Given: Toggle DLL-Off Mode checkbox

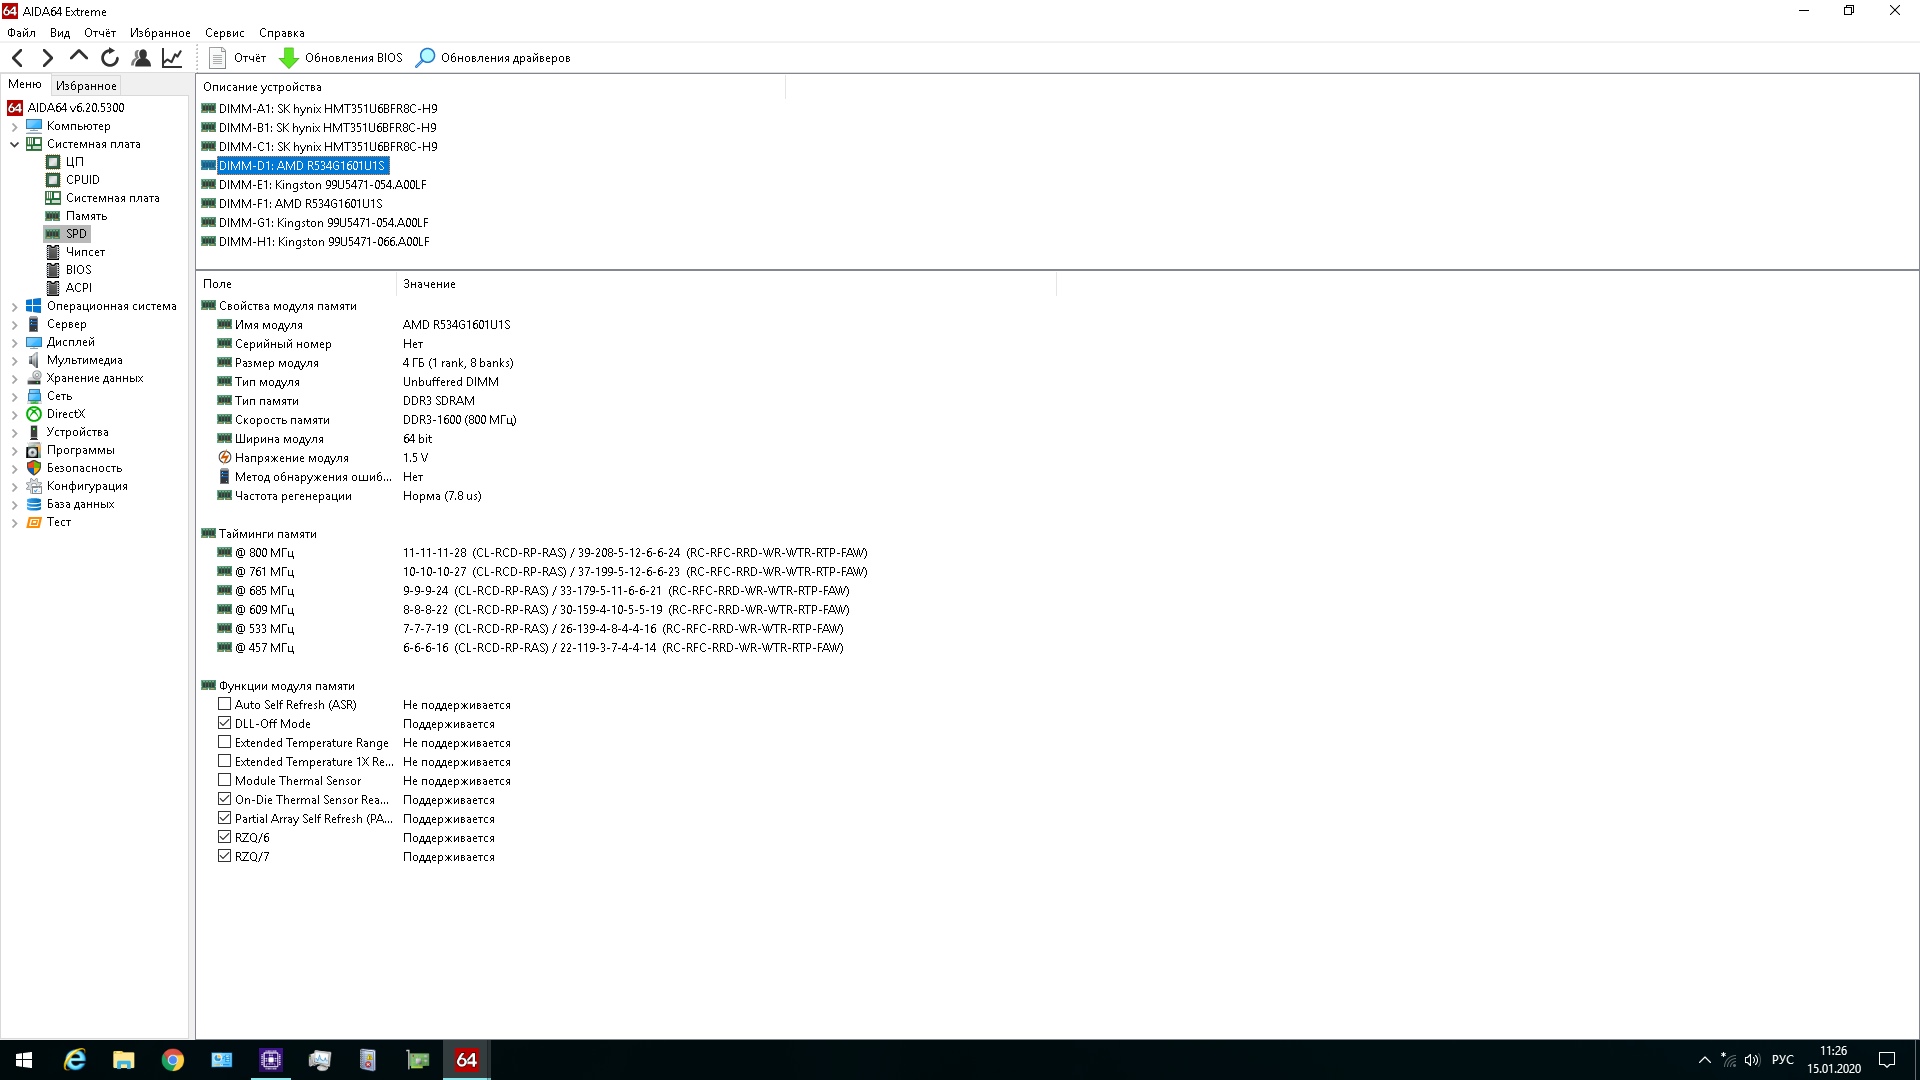Looking at the screenshot, I should click(x=225, y=723).
